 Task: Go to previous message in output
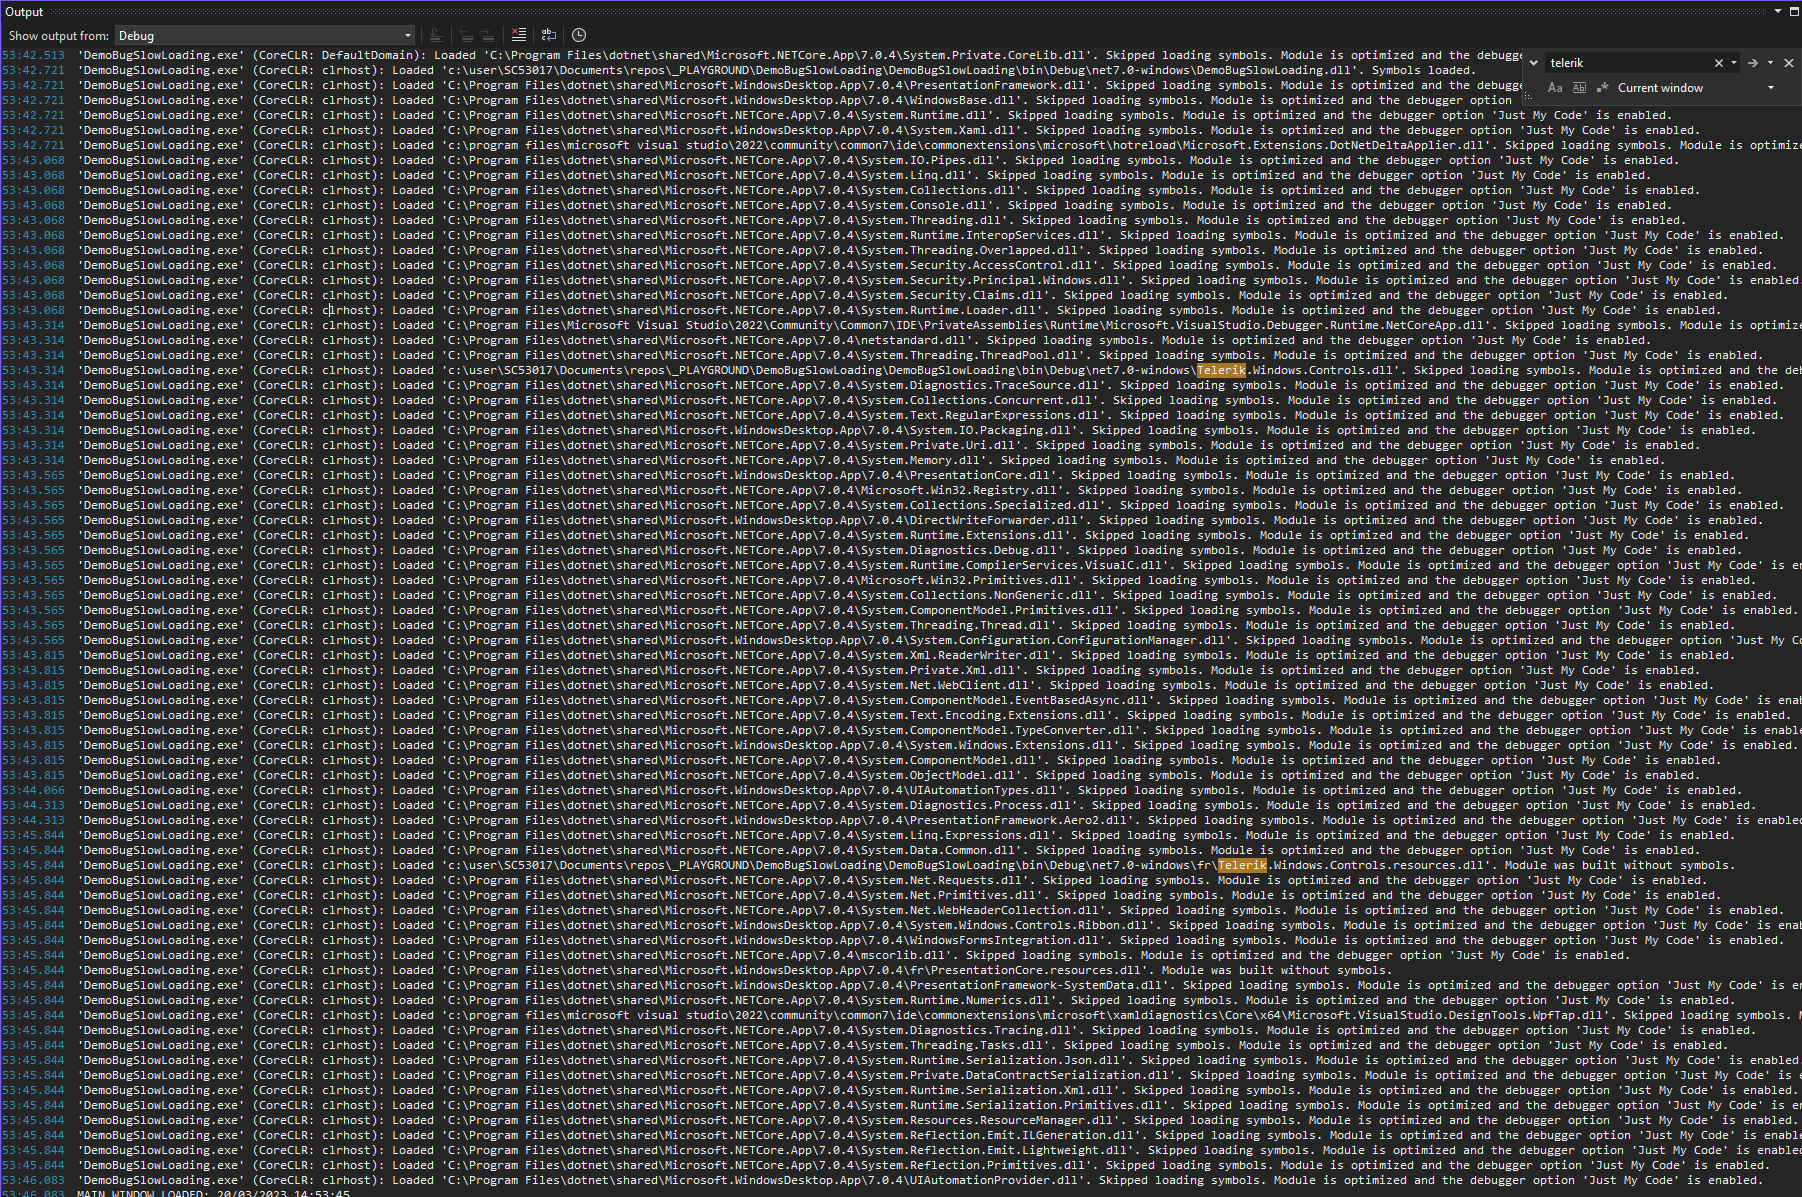point(466,35)
